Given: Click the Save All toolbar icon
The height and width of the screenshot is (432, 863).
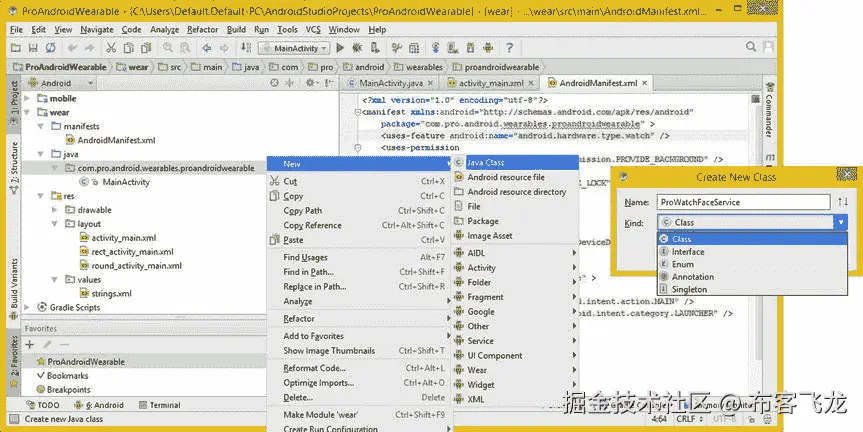Looking at the screenshot, I should coord(33,48).
